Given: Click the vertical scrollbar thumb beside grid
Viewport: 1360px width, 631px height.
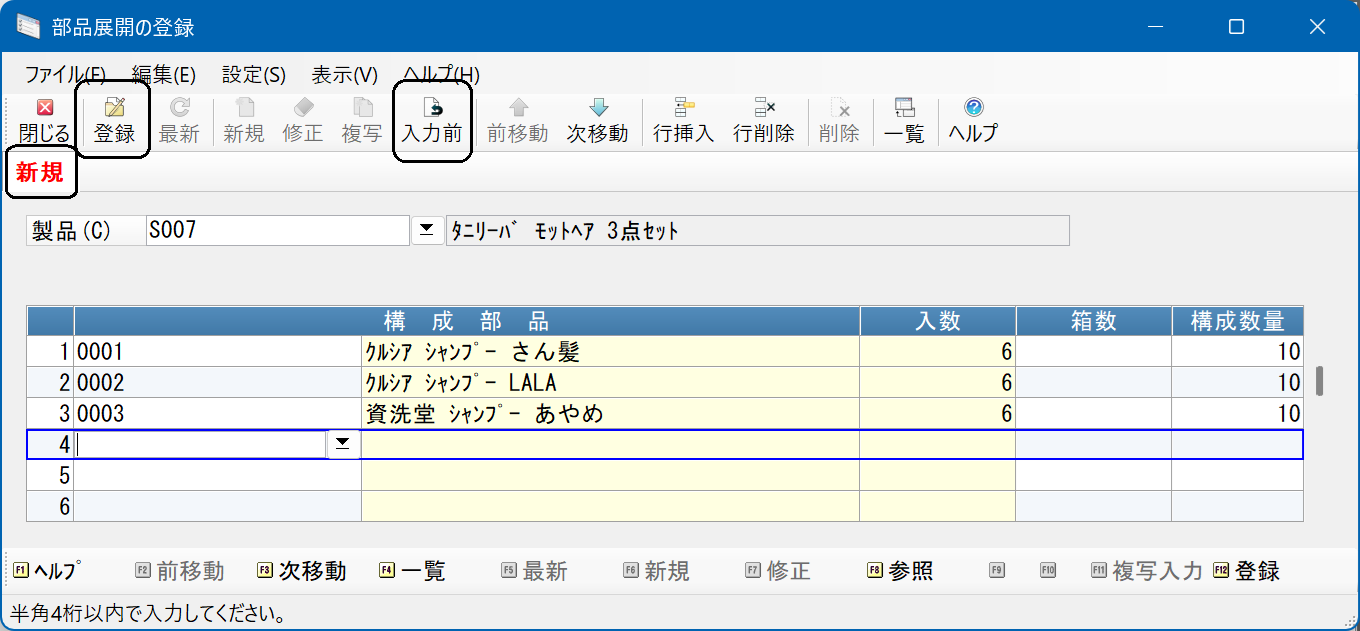Looking at the screenshot, I should (x=1320, y=381).
